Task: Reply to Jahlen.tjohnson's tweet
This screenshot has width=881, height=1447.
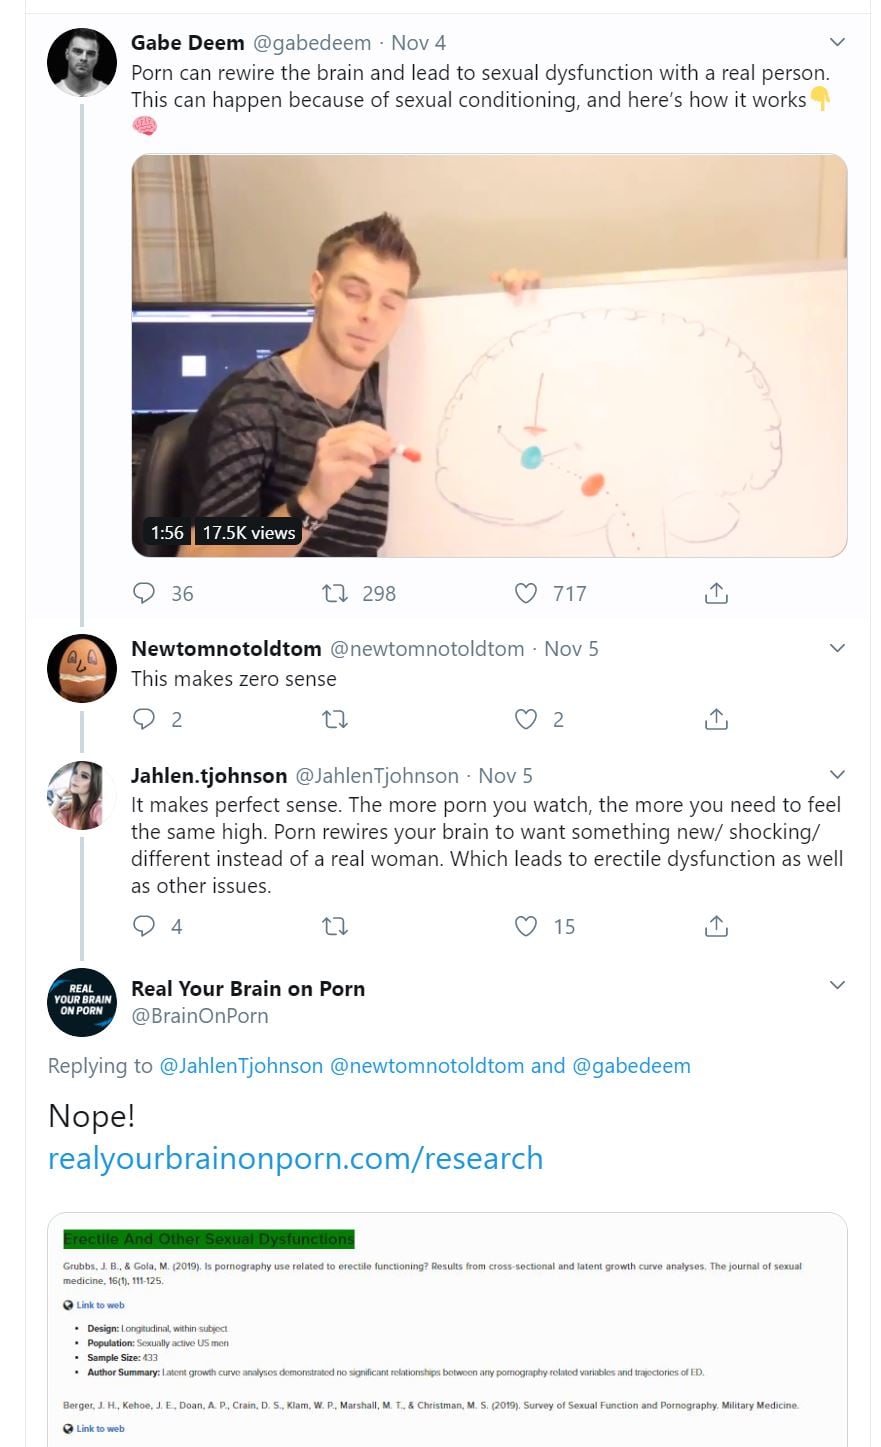Action: (145, 926)
